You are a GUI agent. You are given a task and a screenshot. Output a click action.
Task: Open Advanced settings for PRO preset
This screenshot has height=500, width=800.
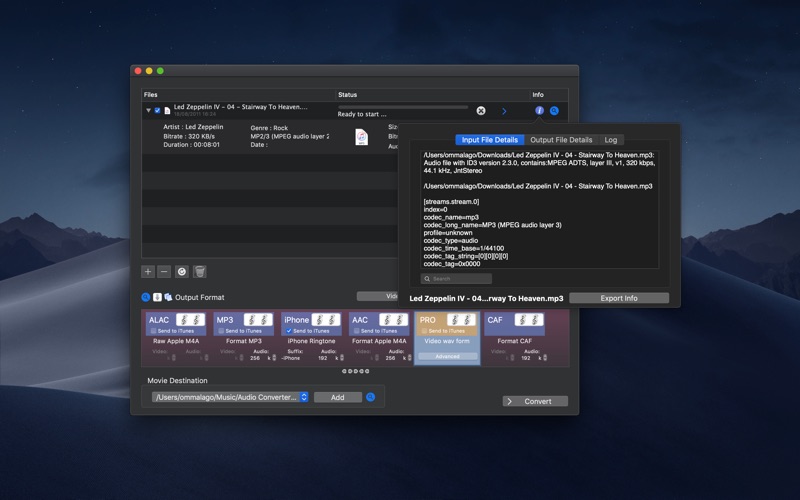[x=447, y=357]
